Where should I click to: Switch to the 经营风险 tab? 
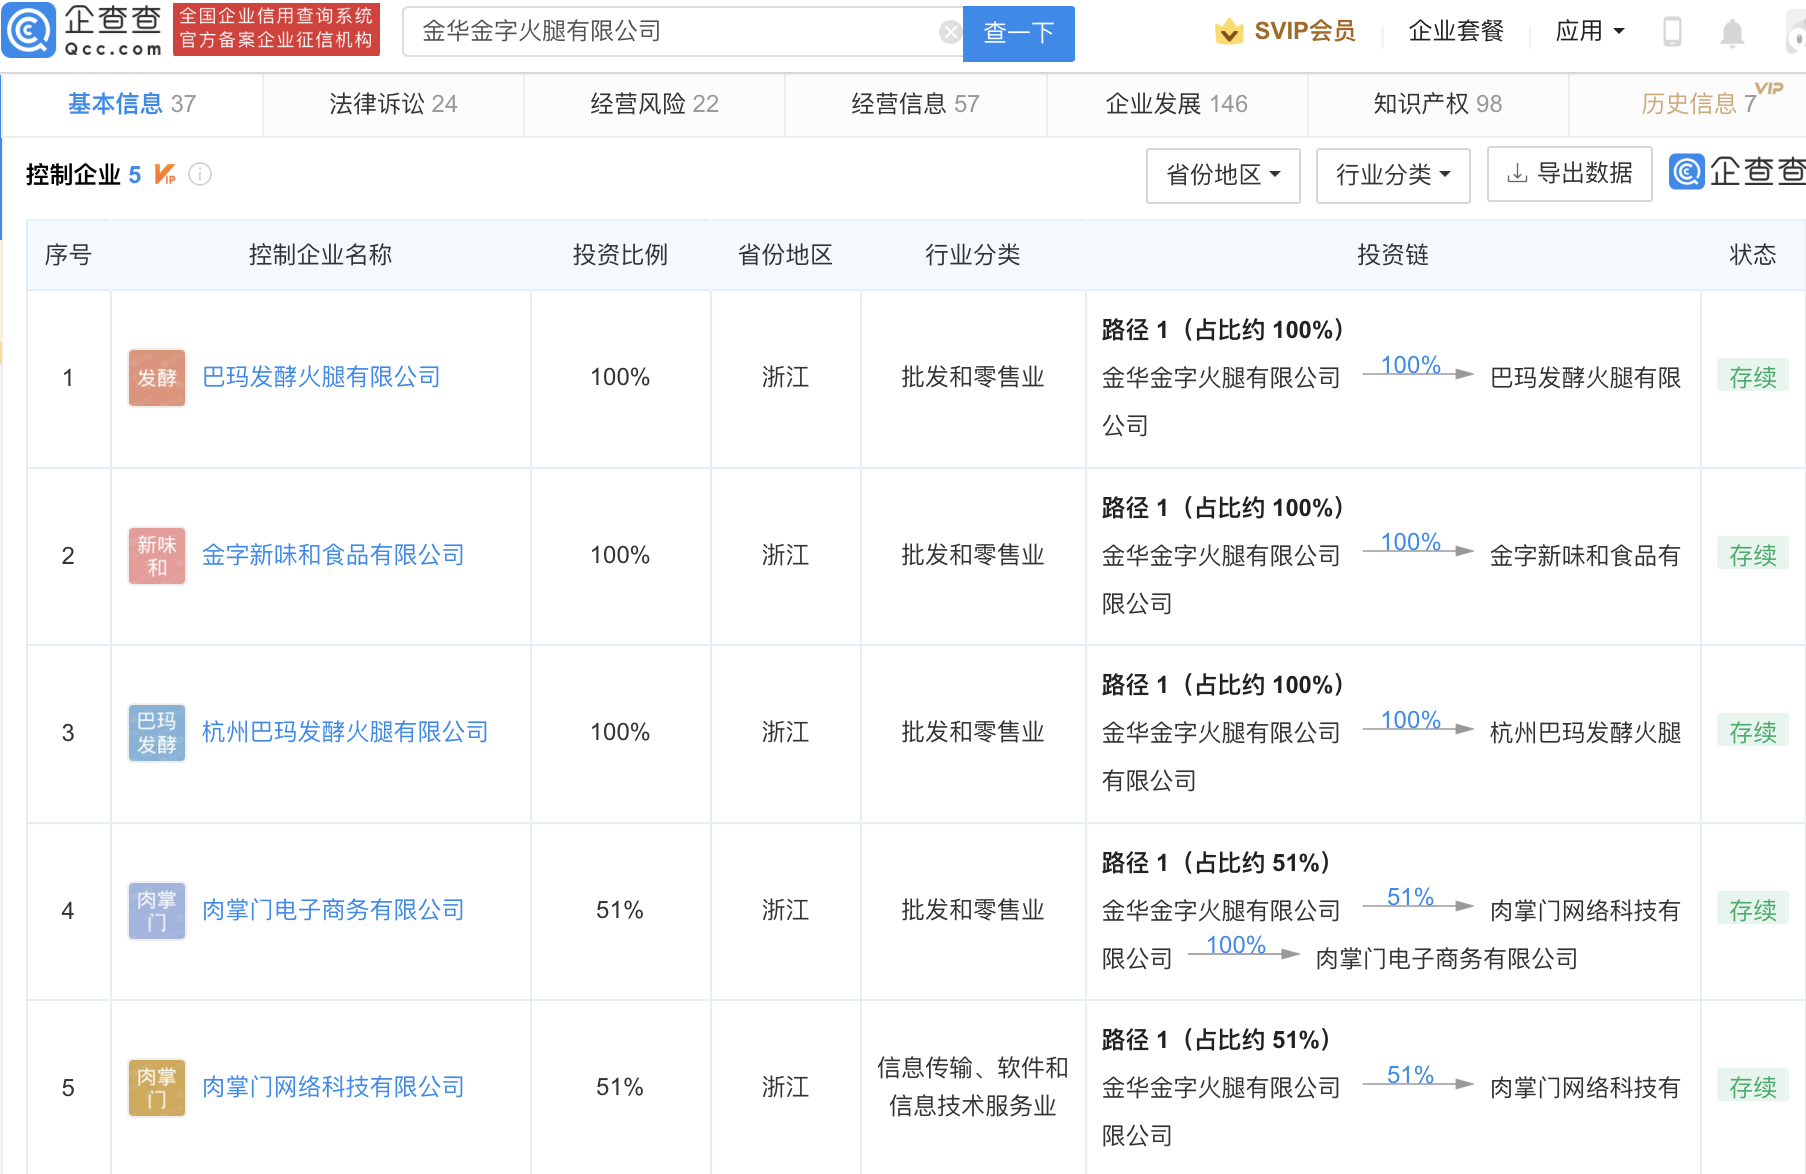coord(654,104)
